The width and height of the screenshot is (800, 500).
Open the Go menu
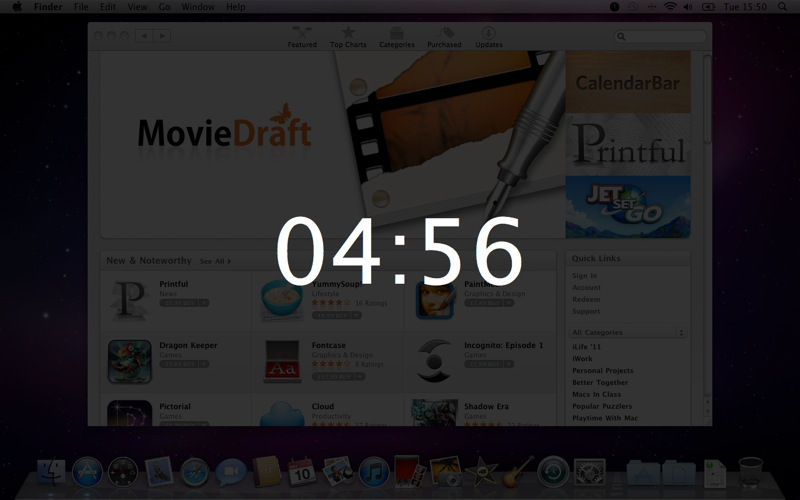coord(164,7)
